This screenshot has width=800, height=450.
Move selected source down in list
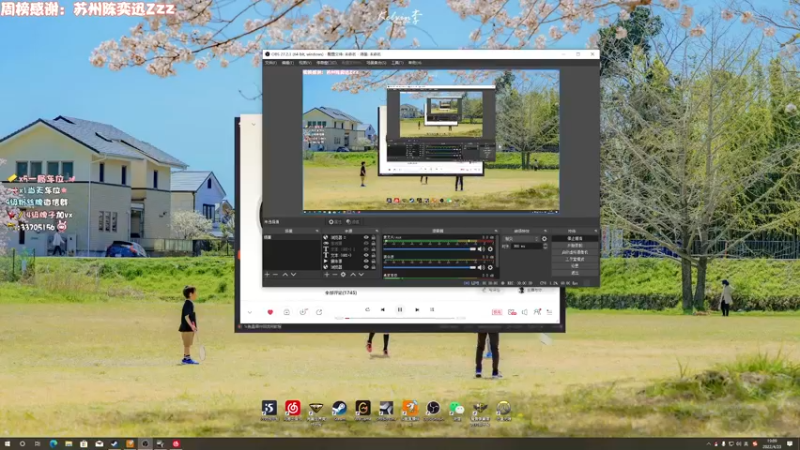click(x=361, y=274)
